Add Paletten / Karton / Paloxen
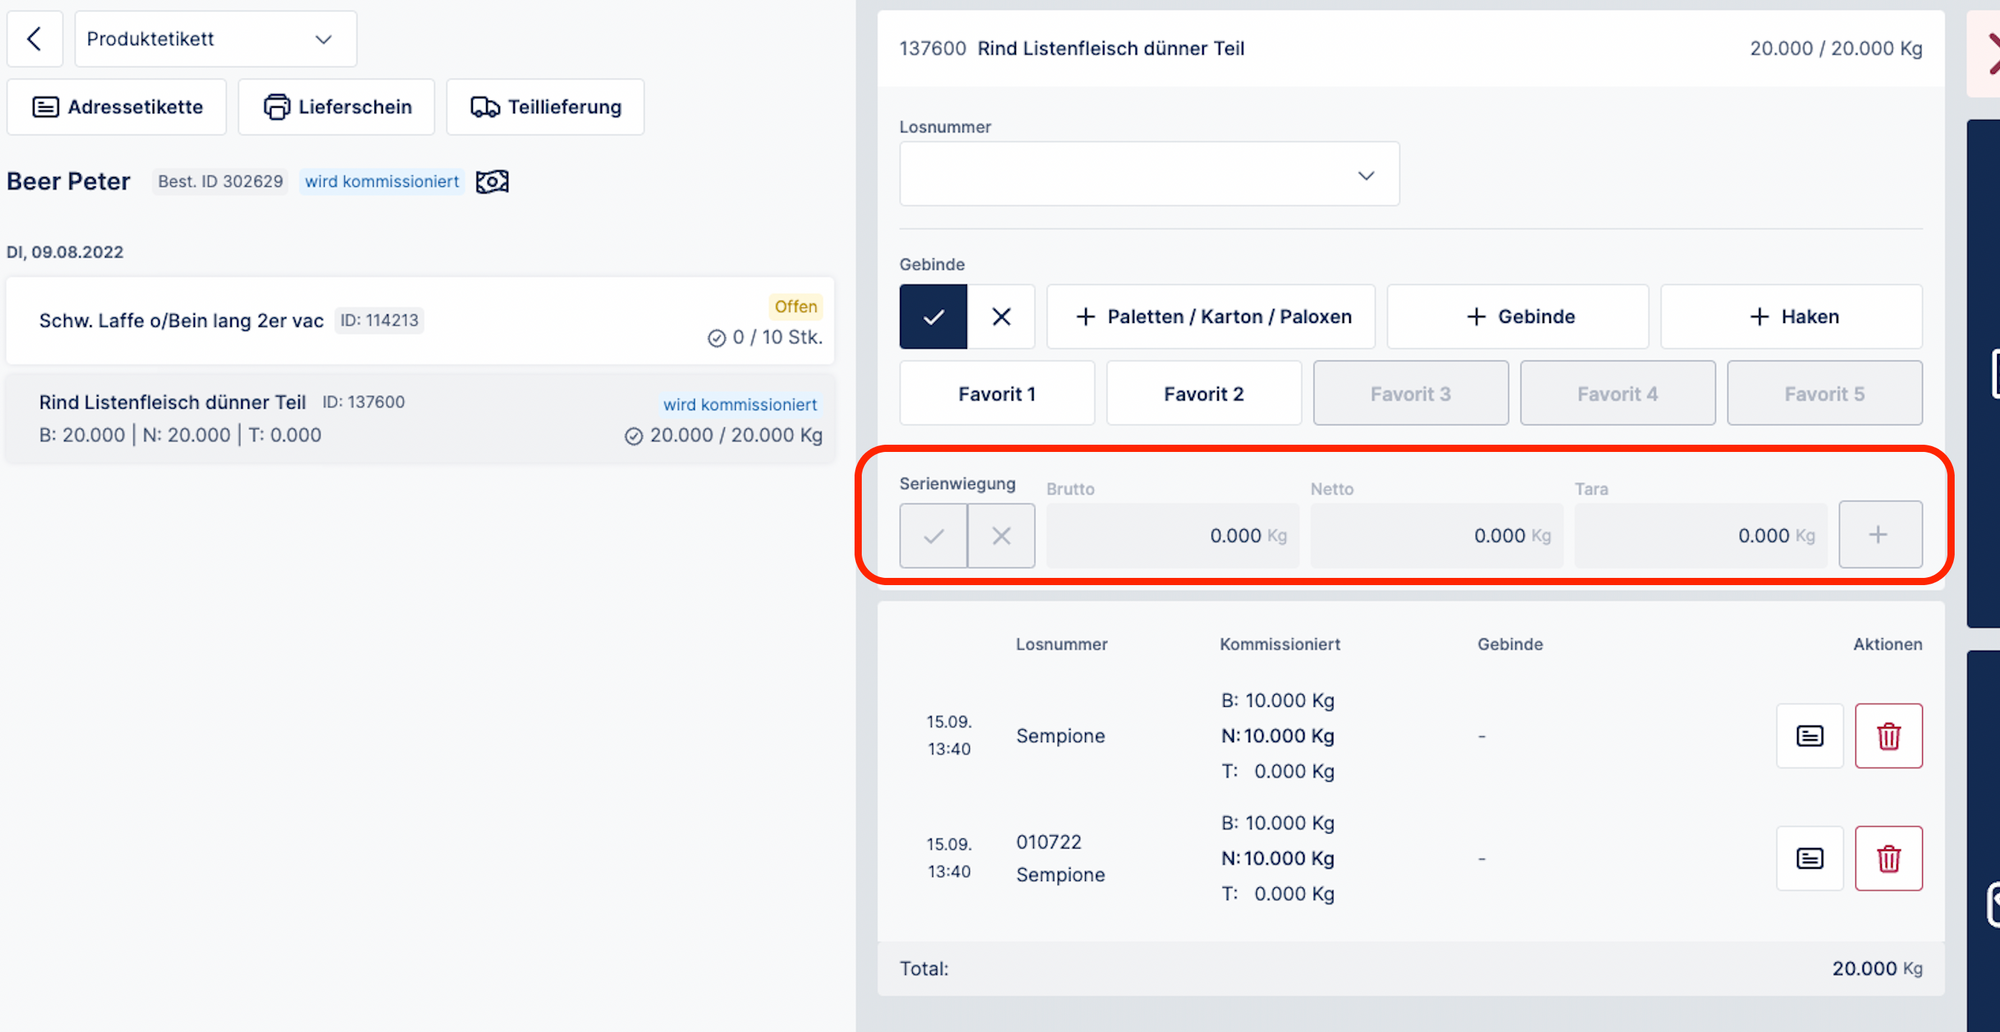The image size is (2000, 1032). [1211, 317]
